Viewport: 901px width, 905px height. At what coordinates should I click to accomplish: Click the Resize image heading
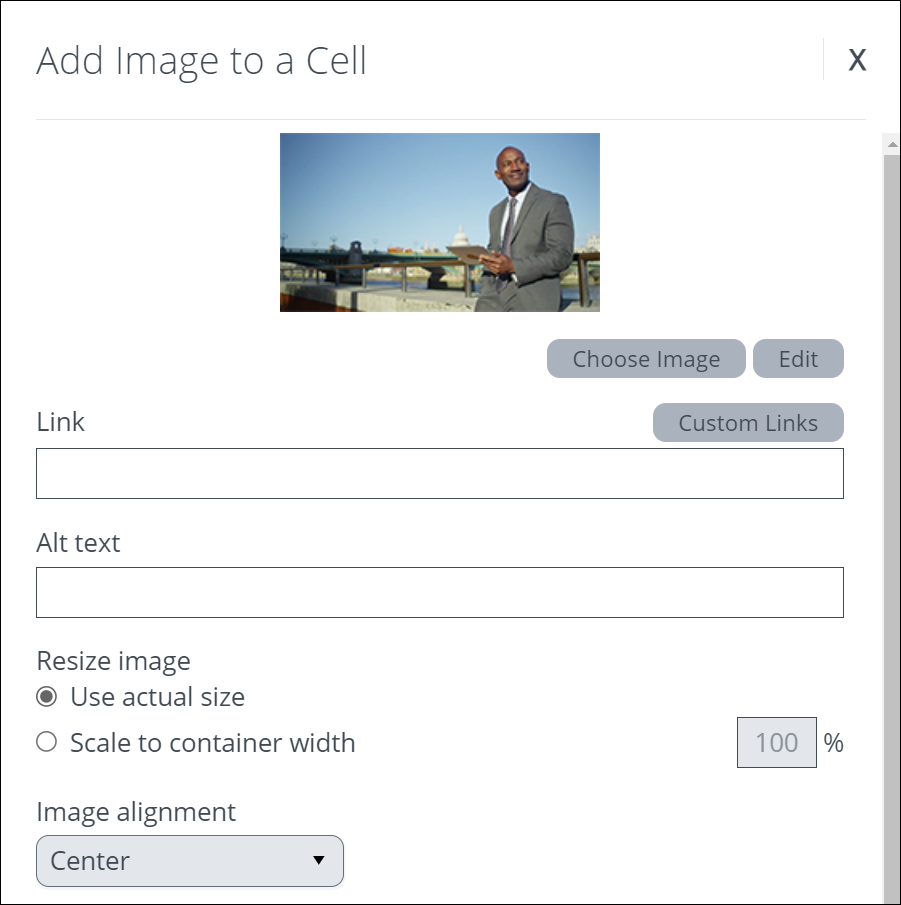(x=113, y=661)
